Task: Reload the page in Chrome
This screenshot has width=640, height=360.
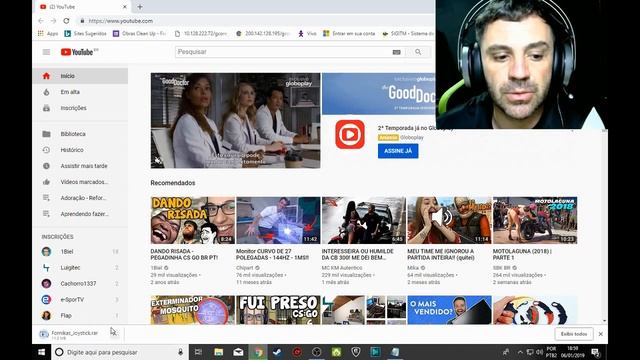Action: (66, 21)
